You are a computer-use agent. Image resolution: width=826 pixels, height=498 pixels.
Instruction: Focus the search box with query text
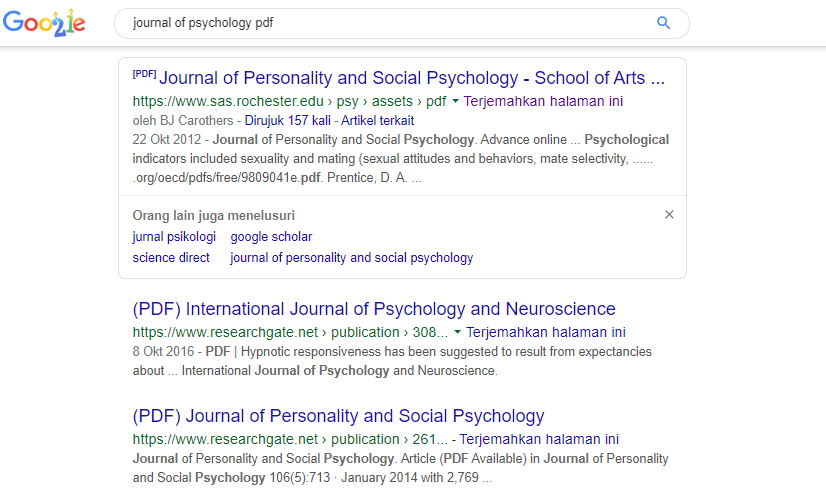pyautogui.click(x=401, y=23)
